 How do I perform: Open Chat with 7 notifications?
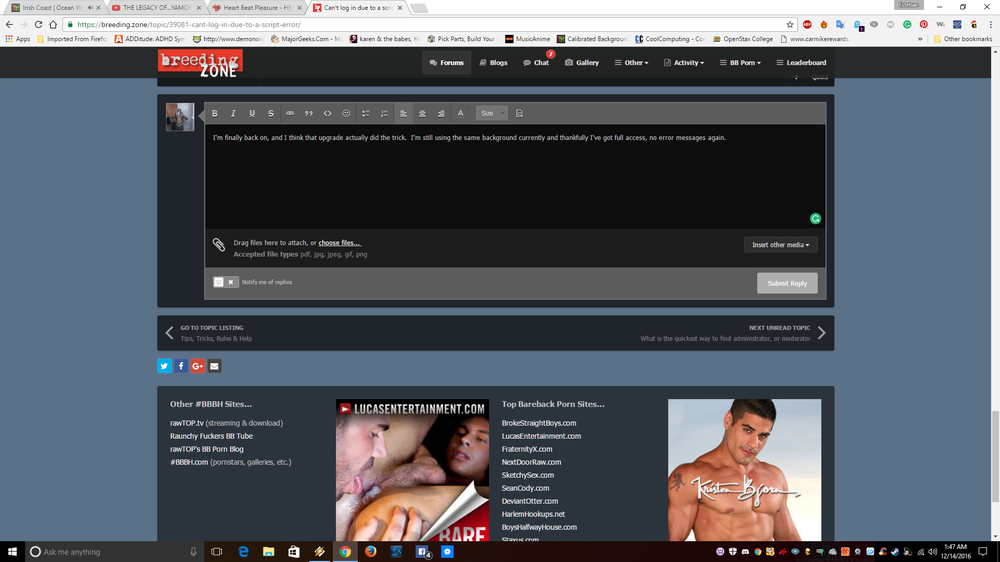point(536,63)
